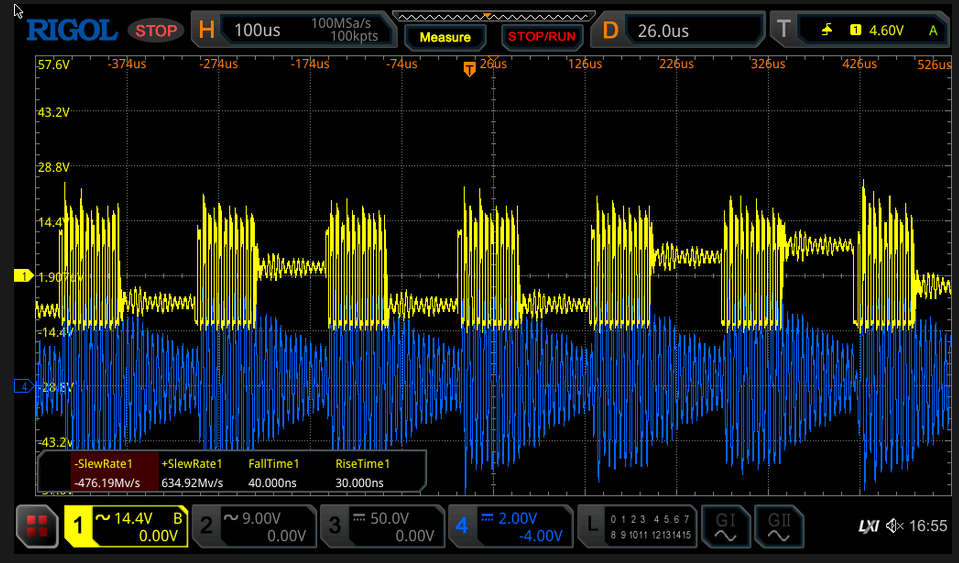Click the 100MSa/s sample rate readout

click(341, 23)
